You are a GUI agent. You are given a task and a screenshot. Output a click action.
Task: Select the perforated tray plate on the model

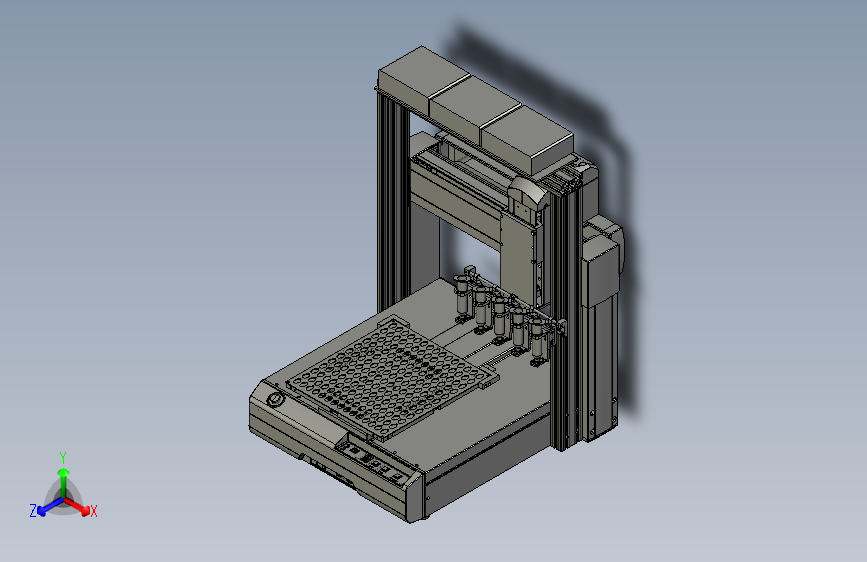pyautogui.click(x=393, y=378)
